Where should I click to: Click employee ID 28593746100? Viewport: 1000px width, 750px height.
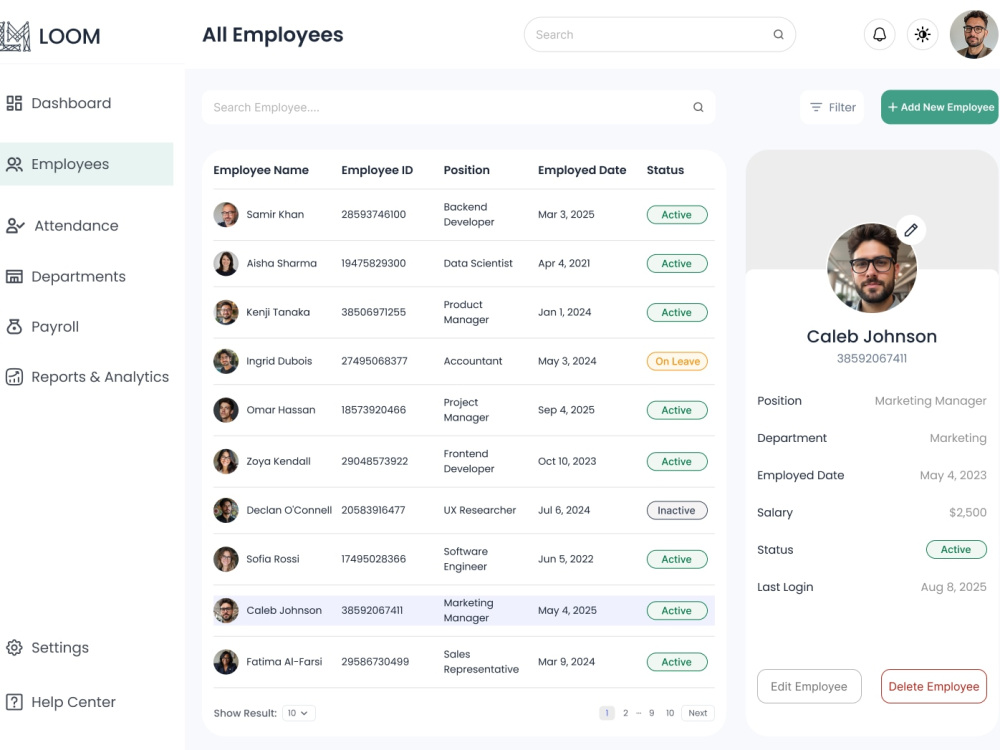[373, 214]
